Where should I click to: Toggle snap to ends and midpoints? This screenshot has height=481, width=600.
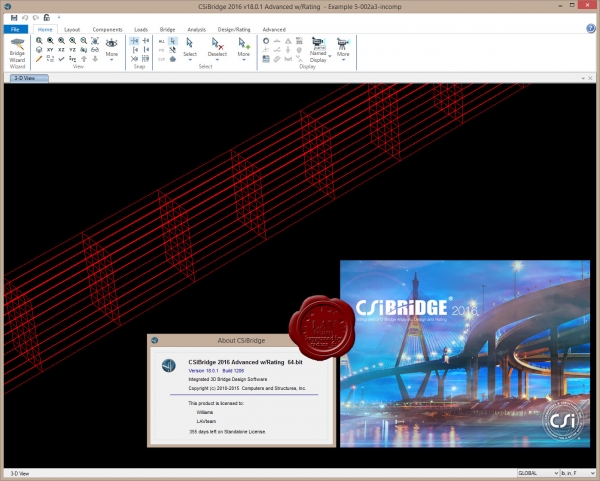pyautogui.click(x=146, y=41)
